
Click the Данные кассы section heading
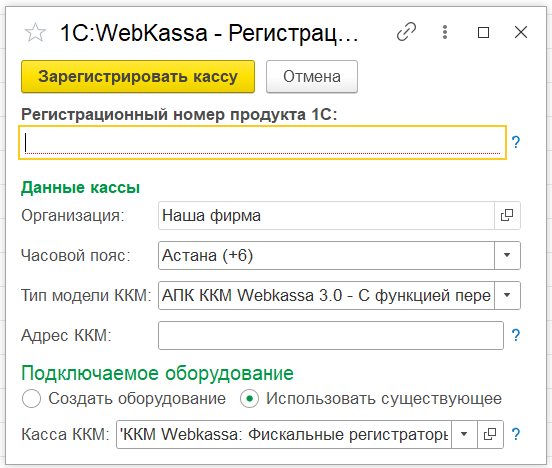click(x=81, y=187)
